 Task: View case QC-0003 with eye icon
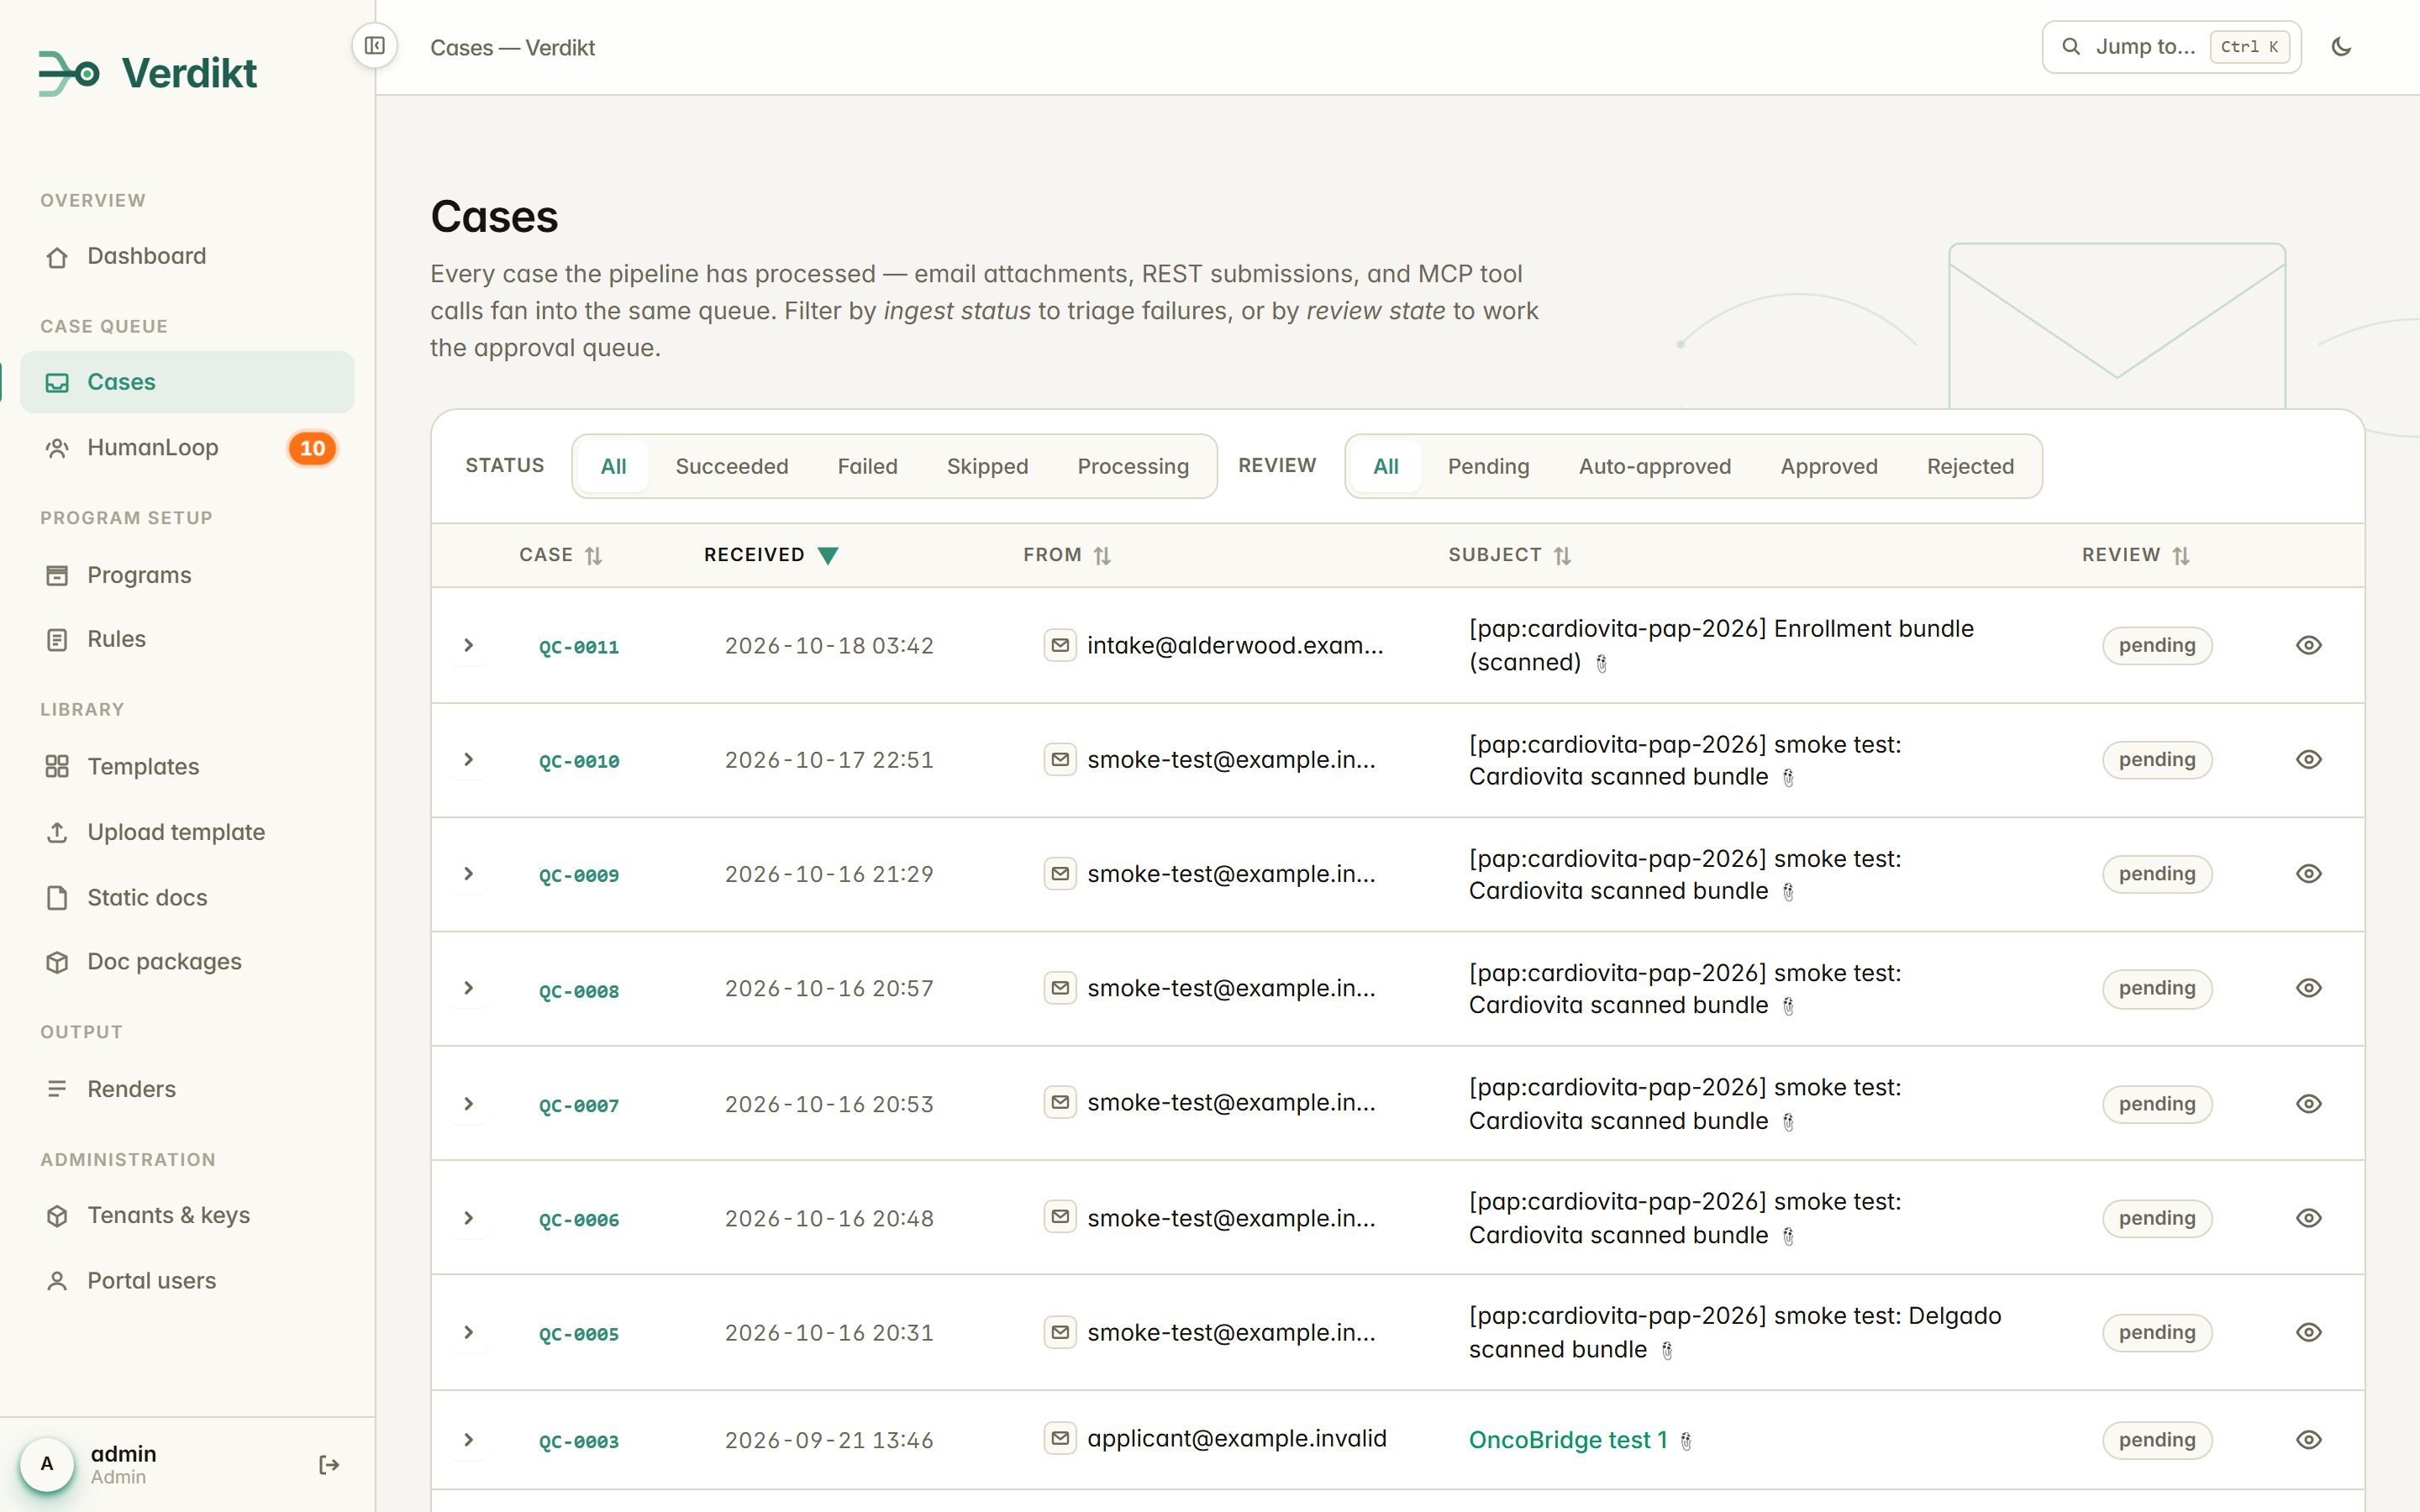pyautogui.click(x=2308, y=1440)
